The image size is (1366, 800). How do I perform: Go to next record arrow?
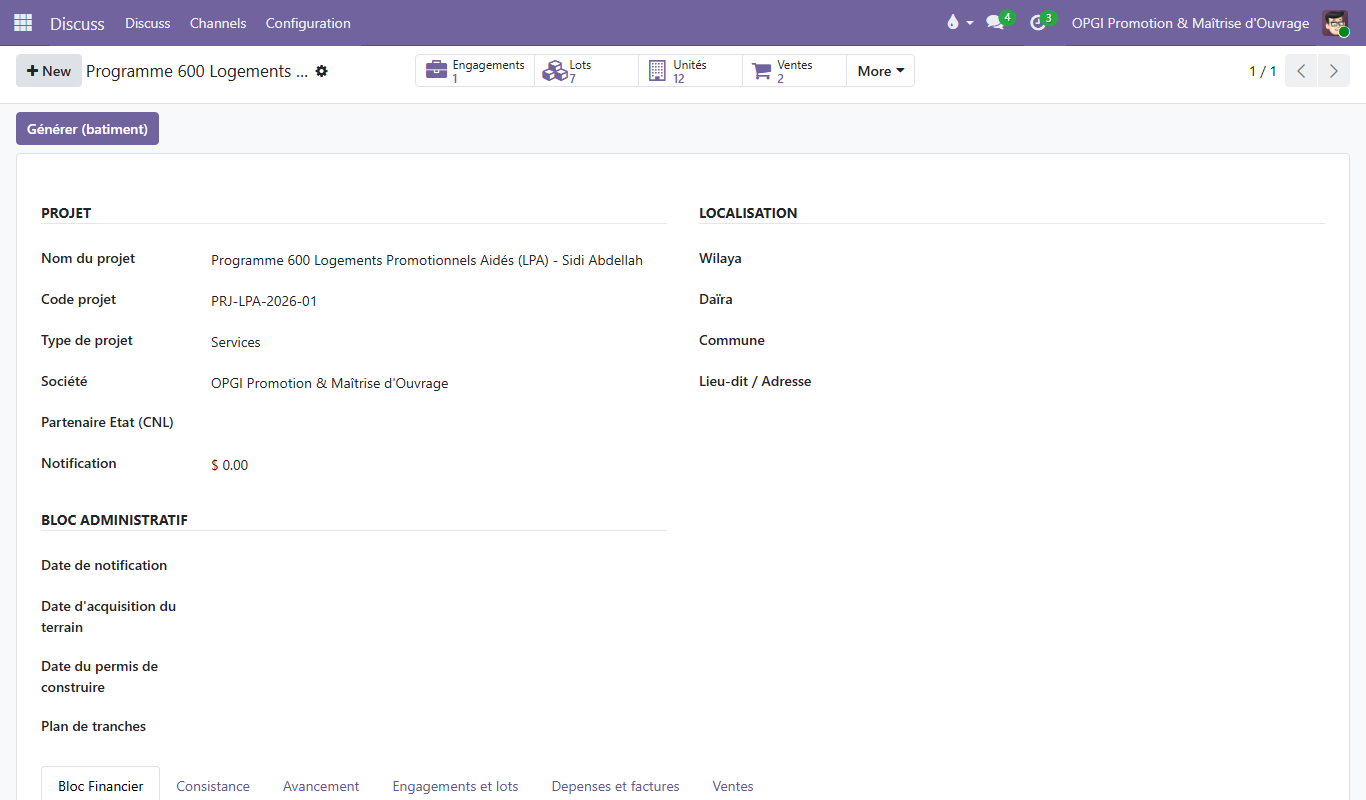pyautogui.click(x=1333, y=71)
